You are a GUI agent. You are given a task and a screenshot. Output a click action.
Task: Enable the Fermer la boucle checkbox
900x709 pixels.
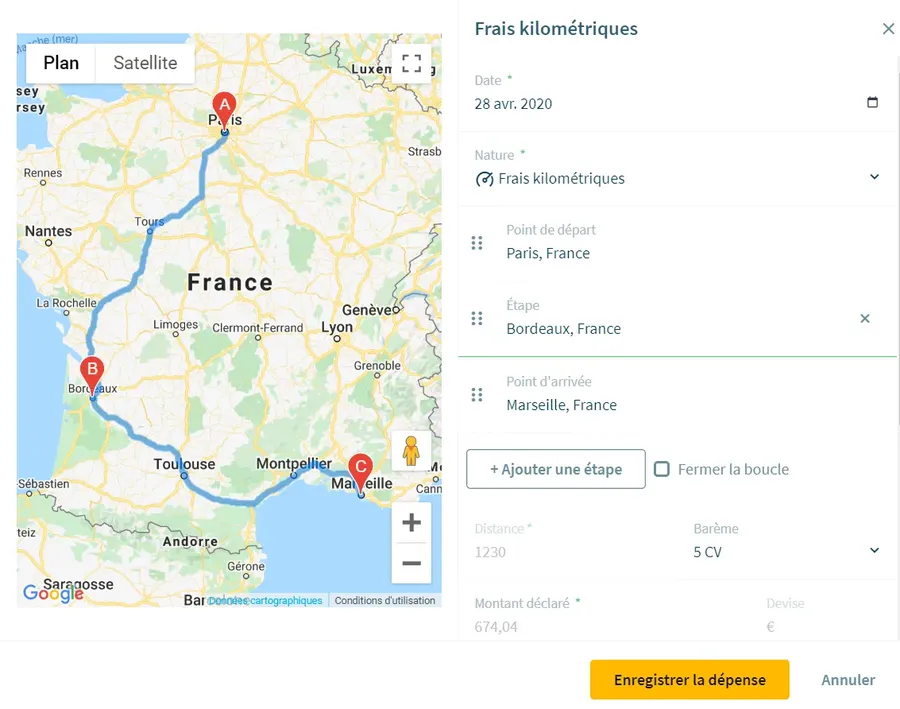coord(662,469)
